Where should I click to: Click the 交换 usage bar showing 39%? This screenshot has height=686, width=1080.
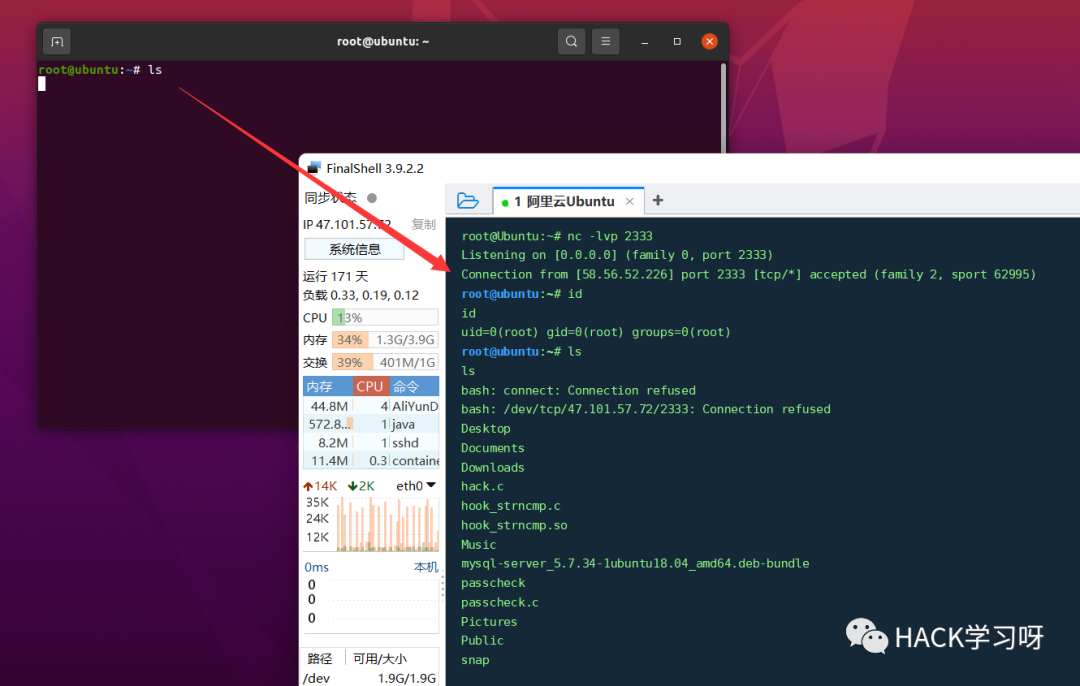(385, 362)
